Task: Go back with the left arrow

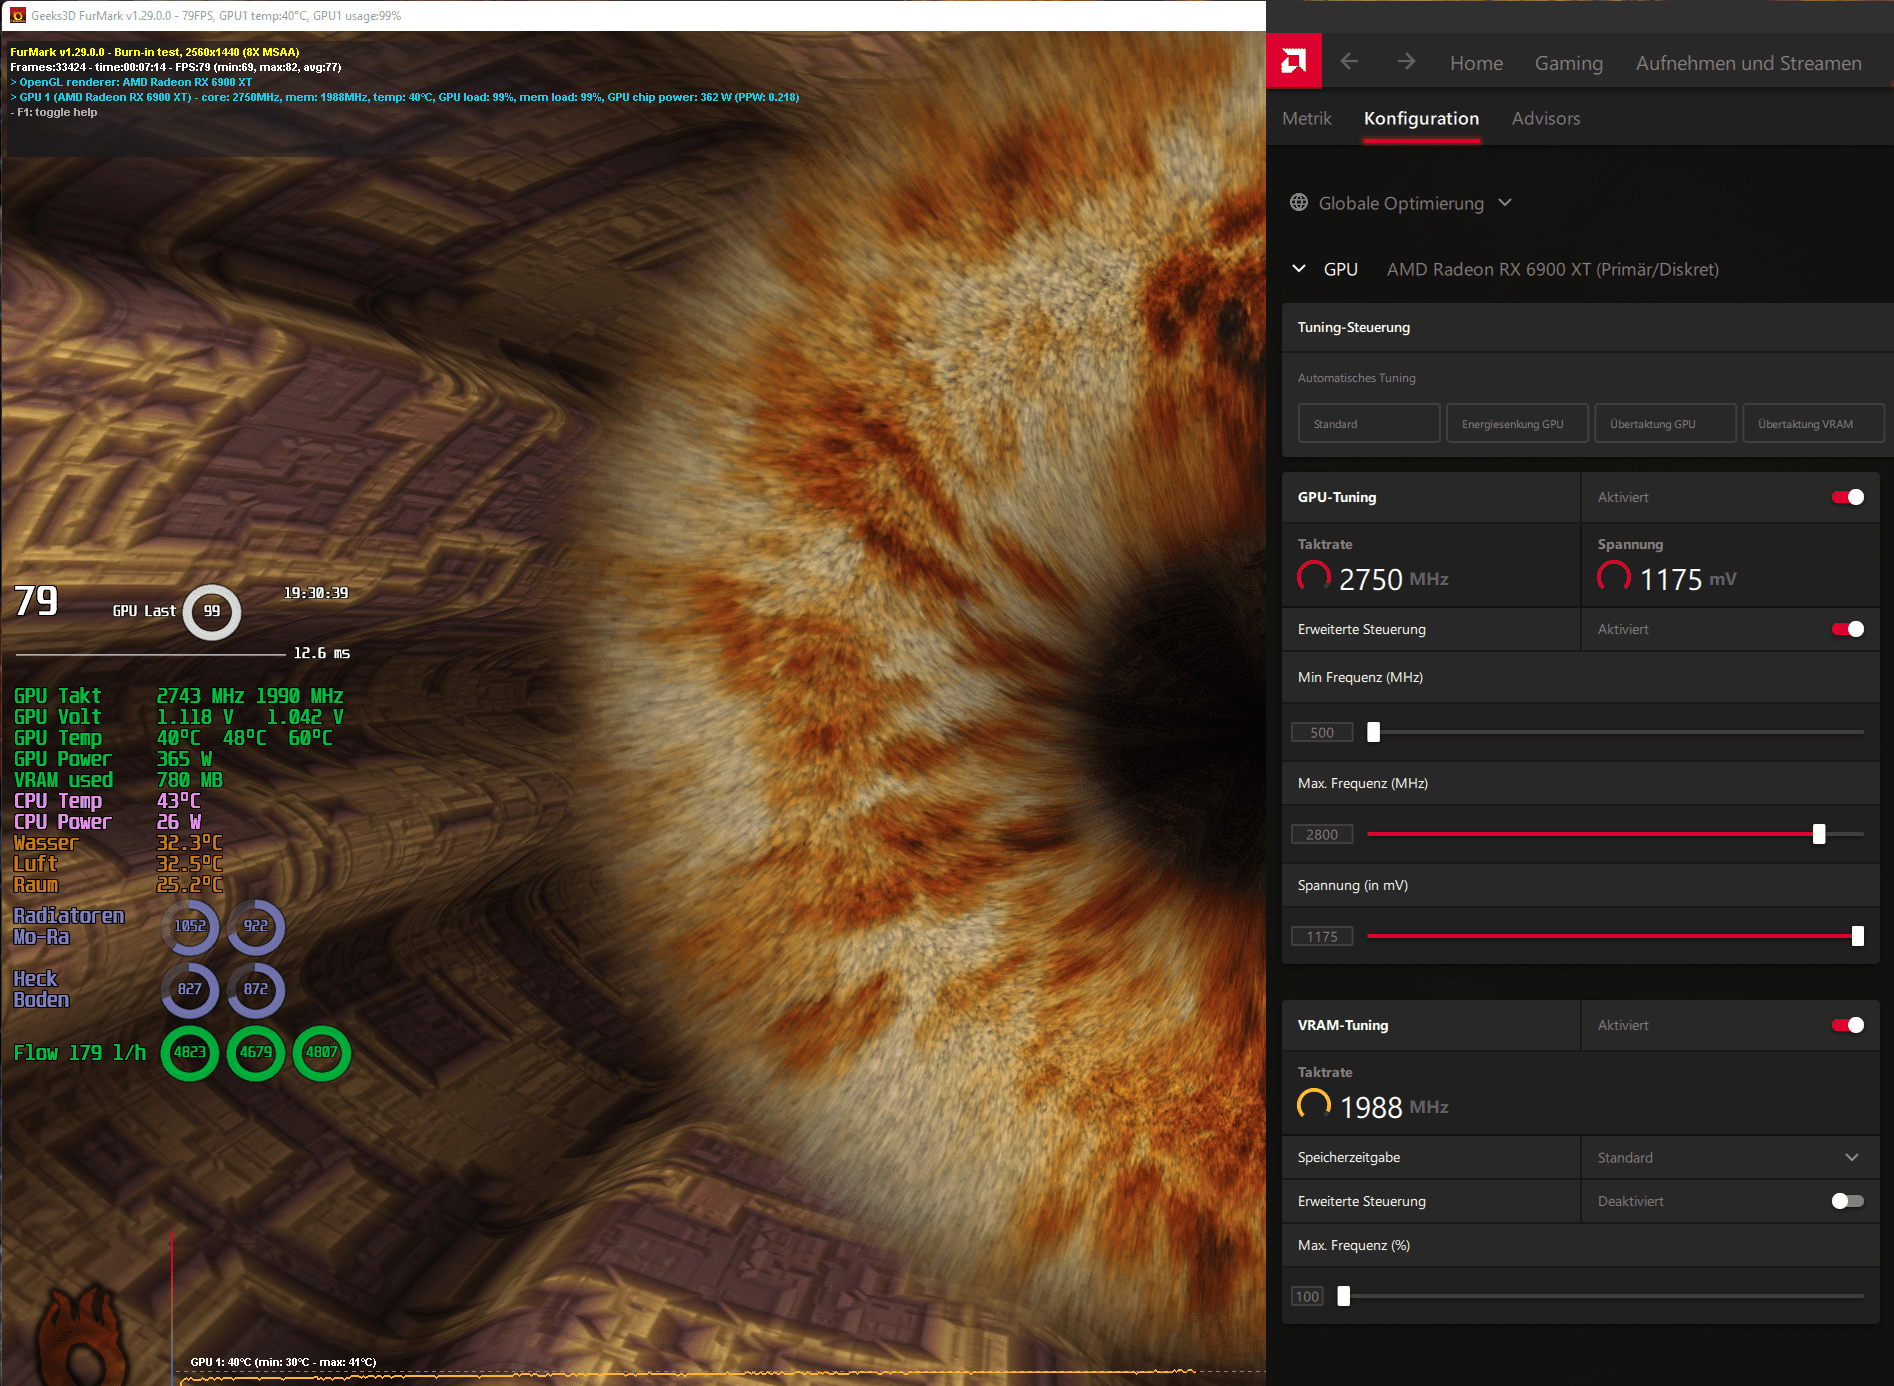Action: (1349, 62)
